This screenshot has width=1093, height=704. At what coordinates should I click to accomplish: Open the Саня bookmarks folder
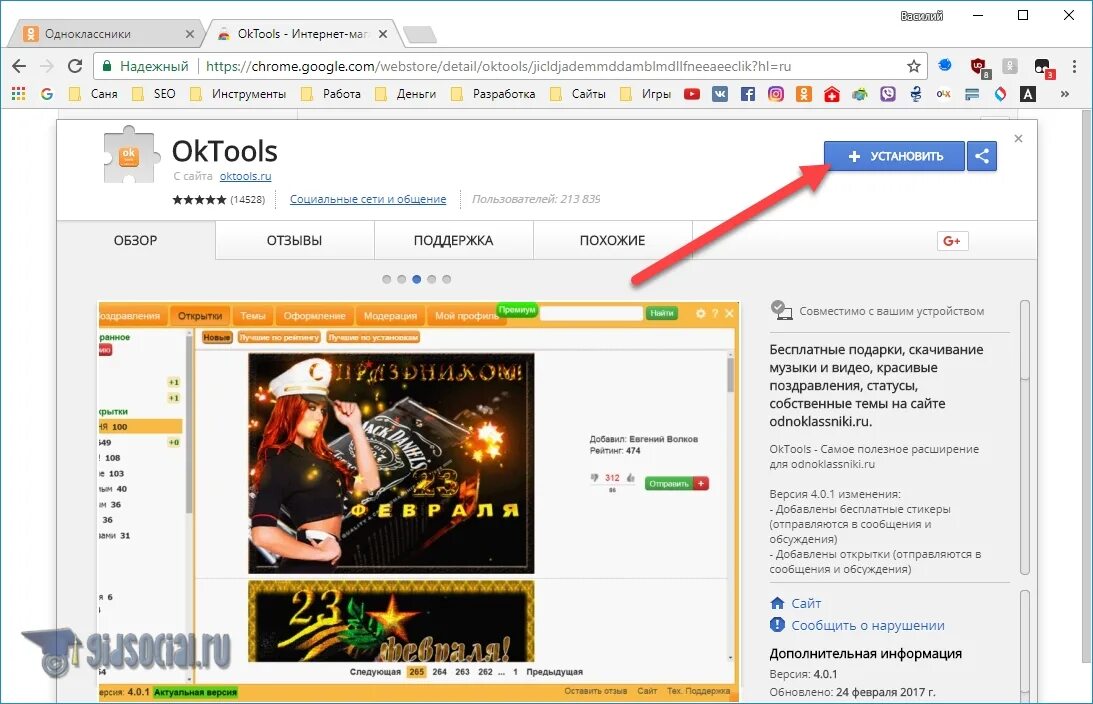(93, 94)
